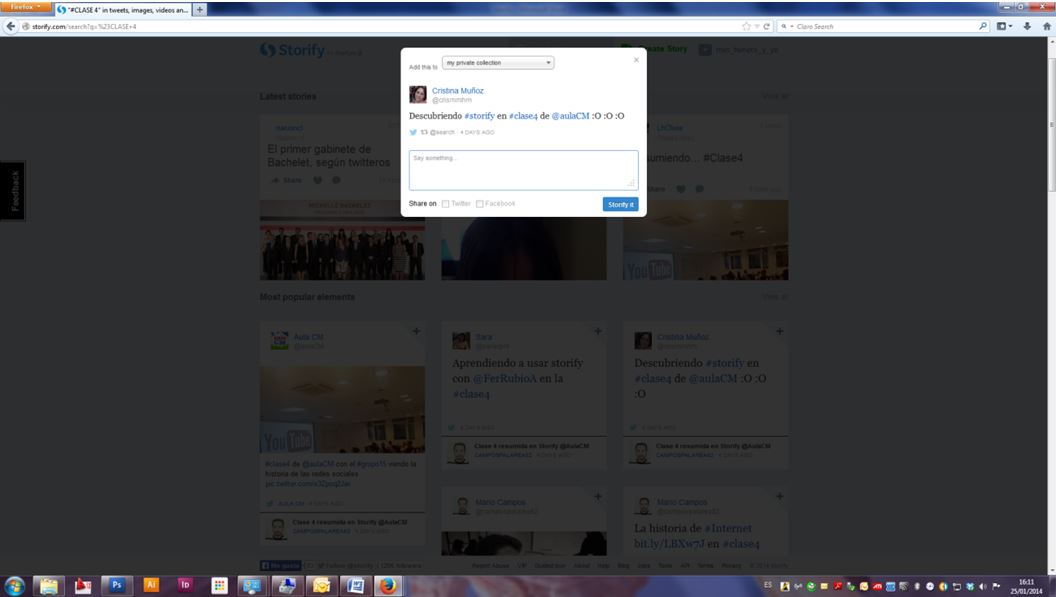The width and height of the screenshot is (1056, 597).
Task: Open the Firefox menu button
Action: tap(27, 6)
